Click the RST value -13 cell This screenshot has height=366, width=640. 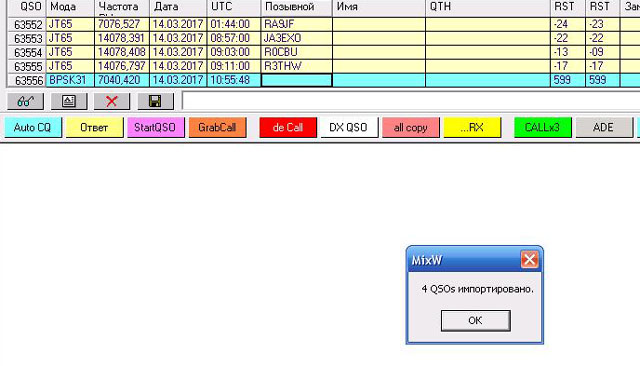(568, 52)
